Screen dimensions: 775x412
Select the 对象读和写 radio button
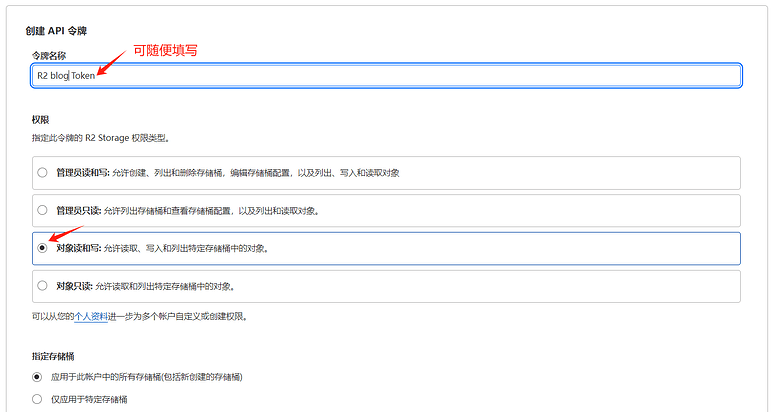[42, 248]
